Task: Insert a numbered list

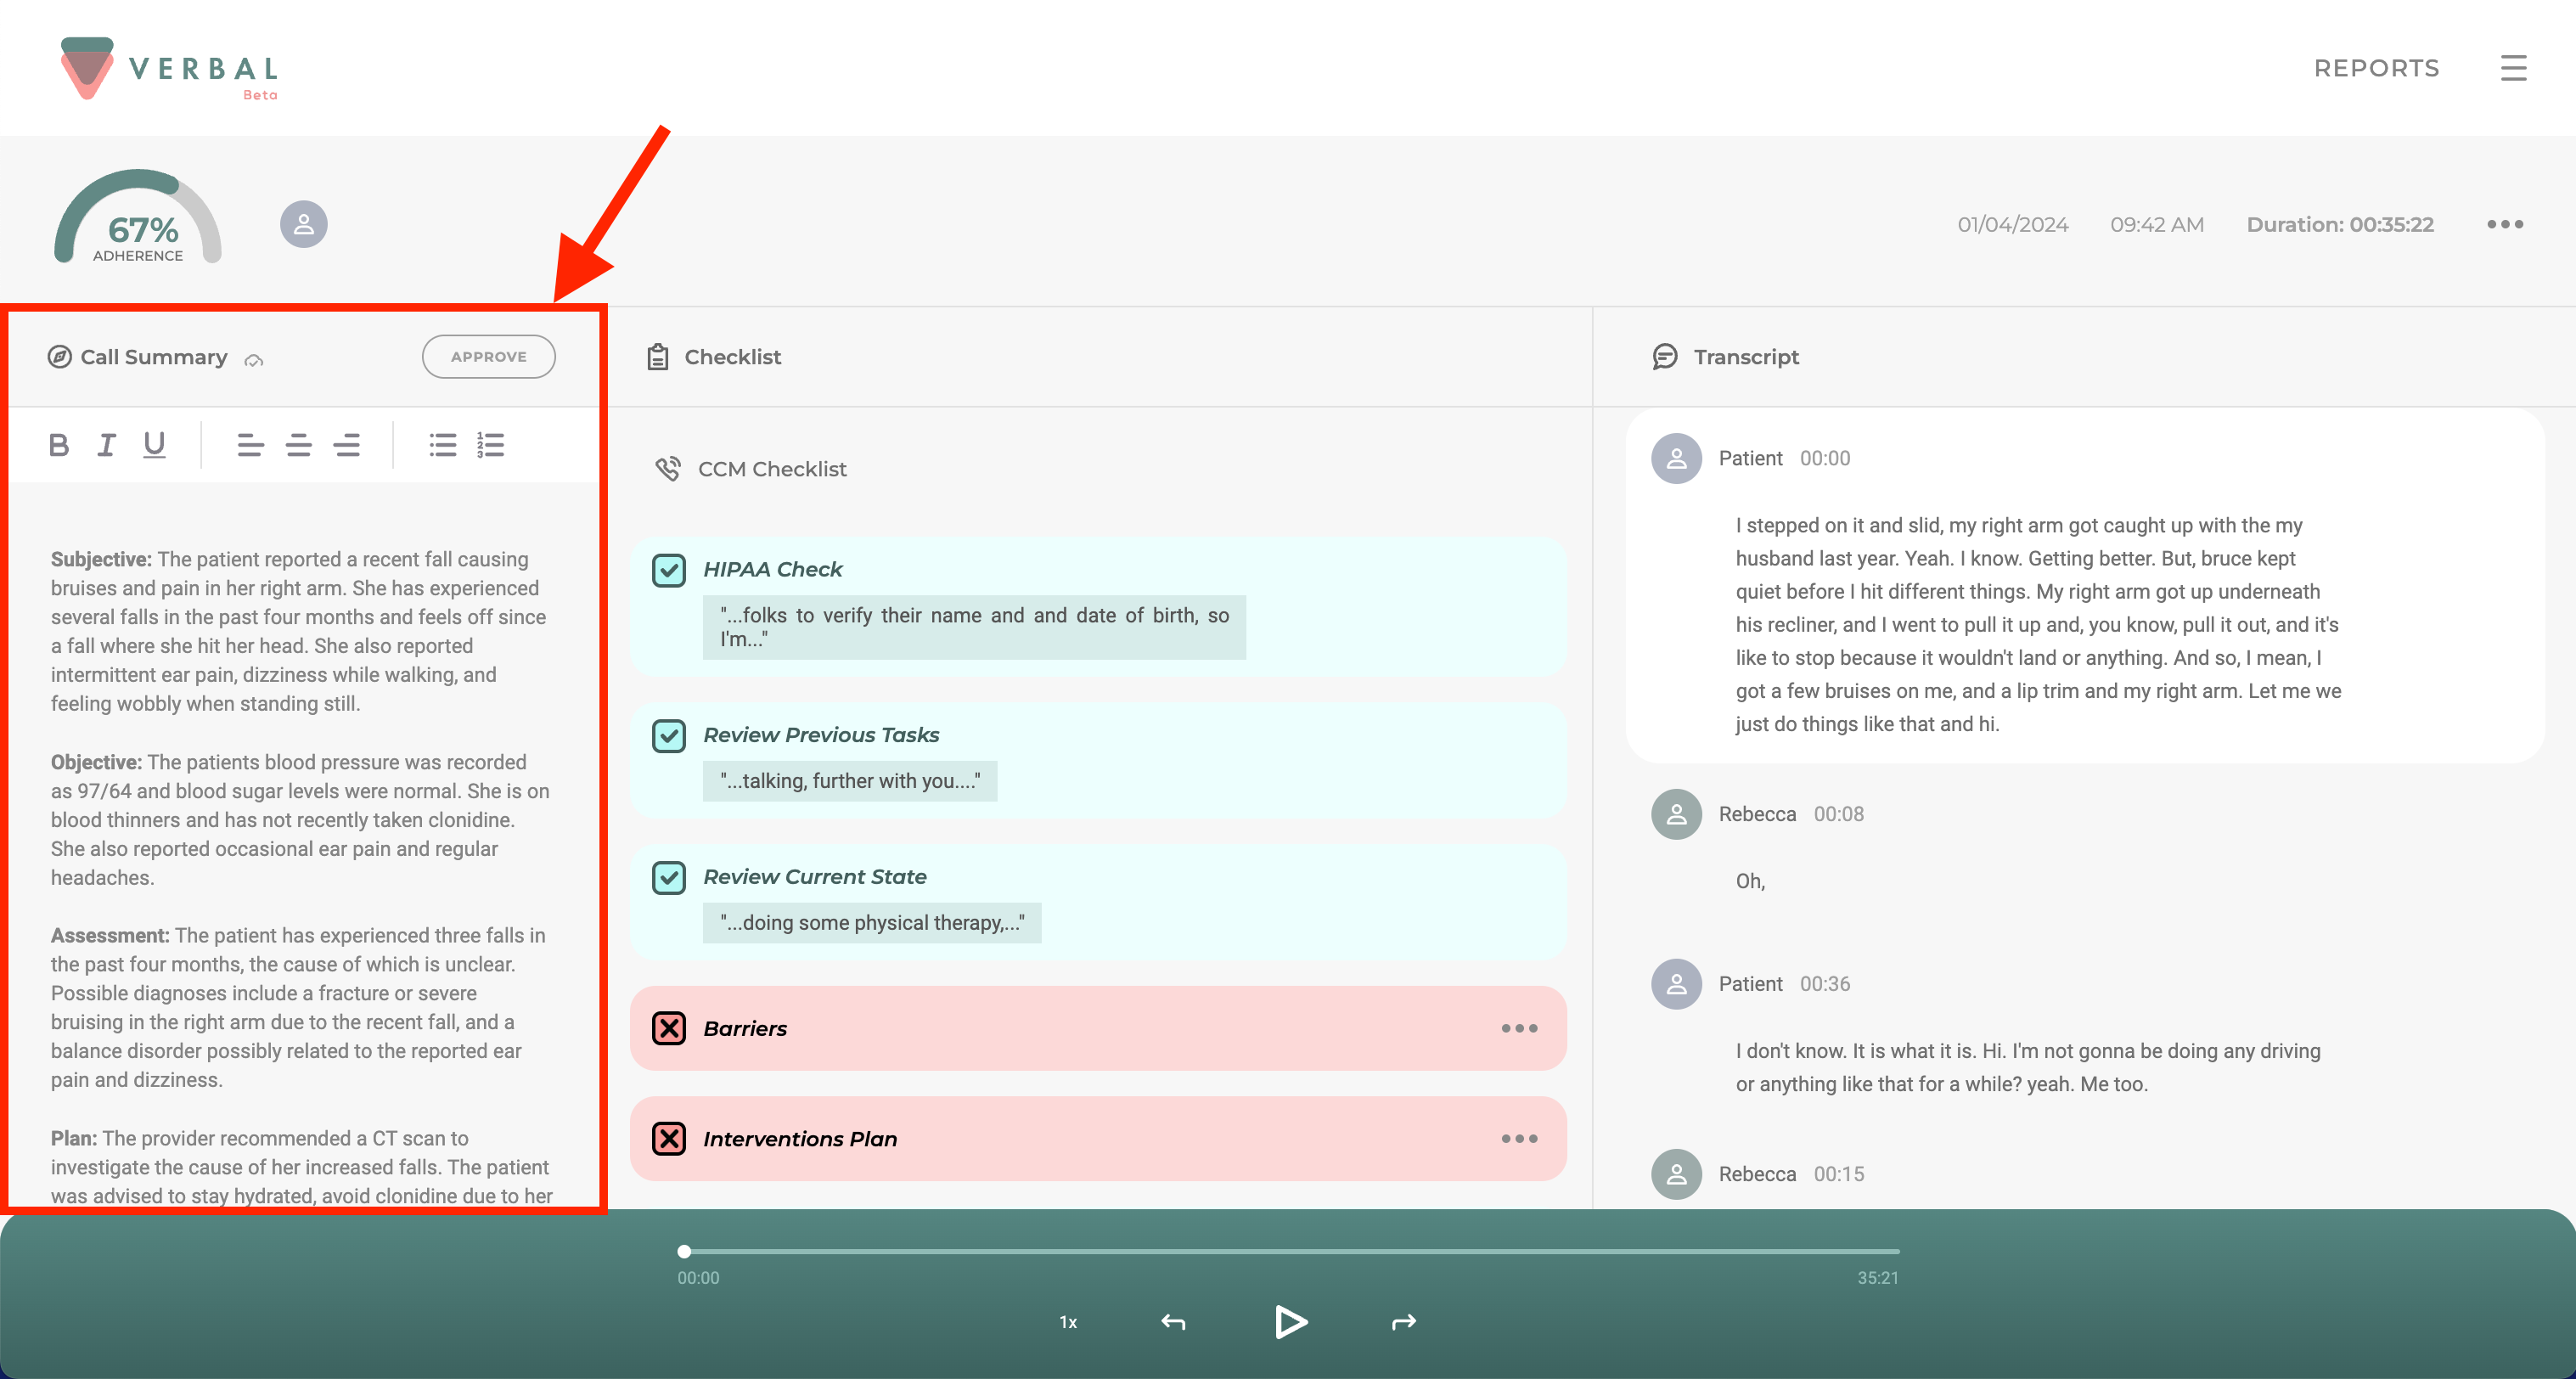Action: [x=490, y=445]
